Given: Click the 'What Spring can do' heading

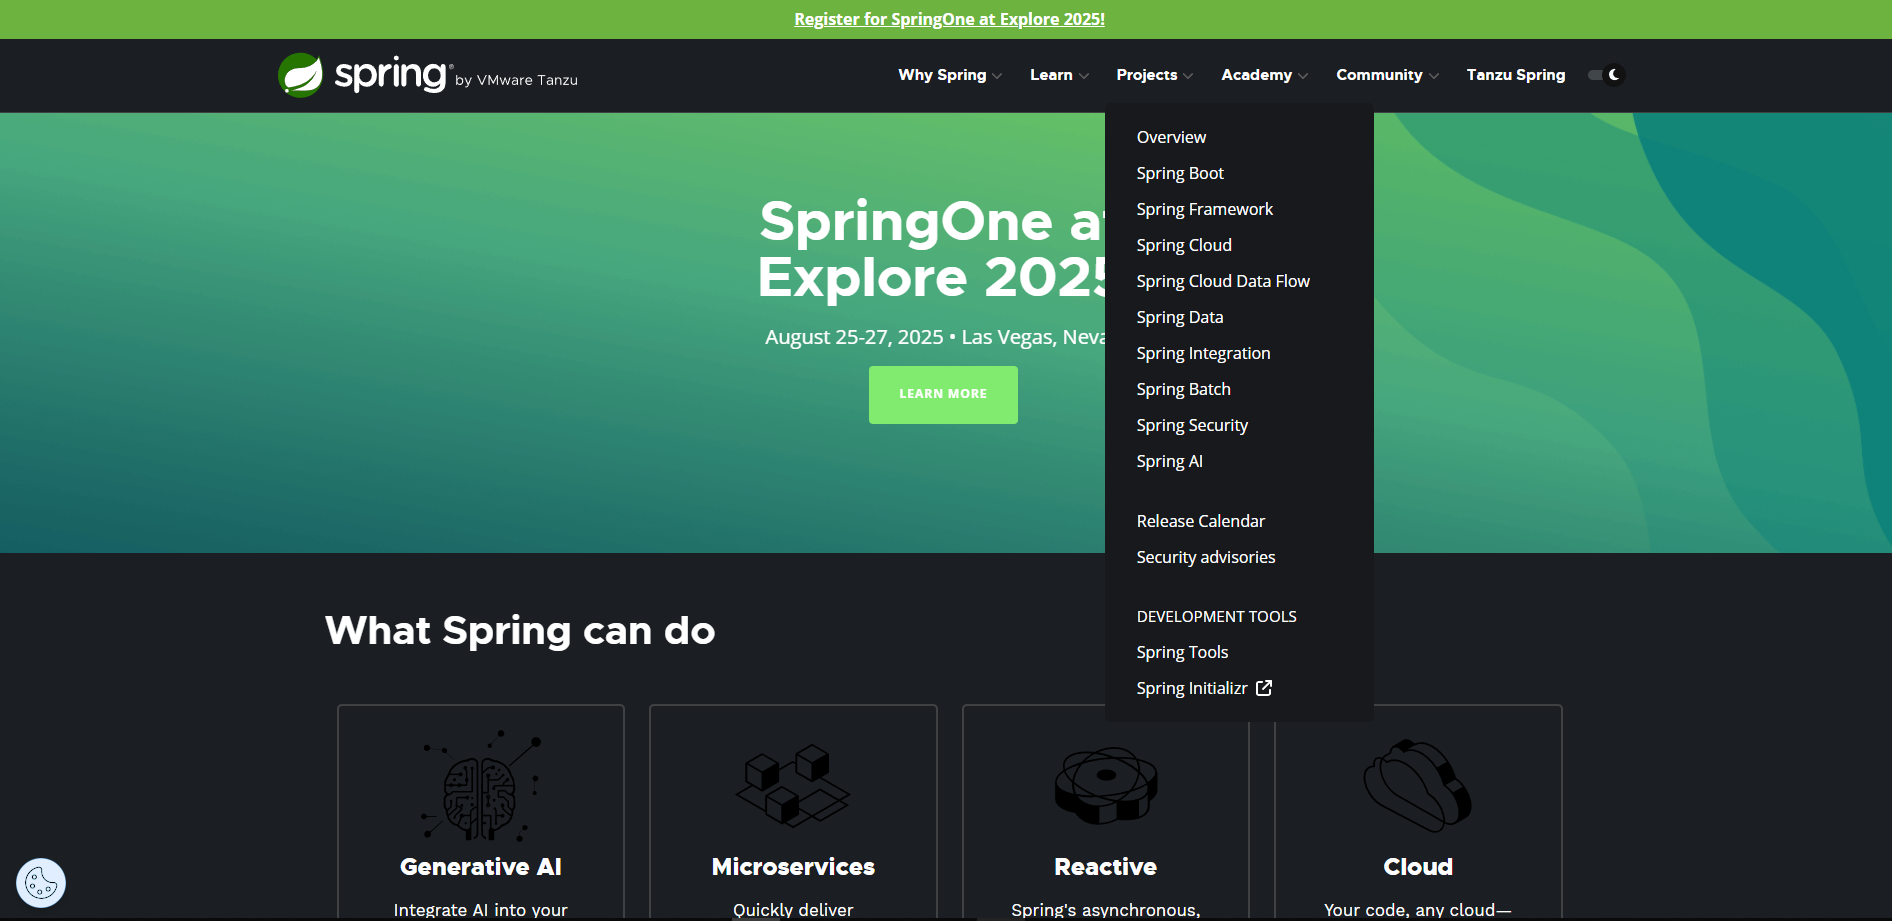Looking at the screenshot, I should 520,631.
